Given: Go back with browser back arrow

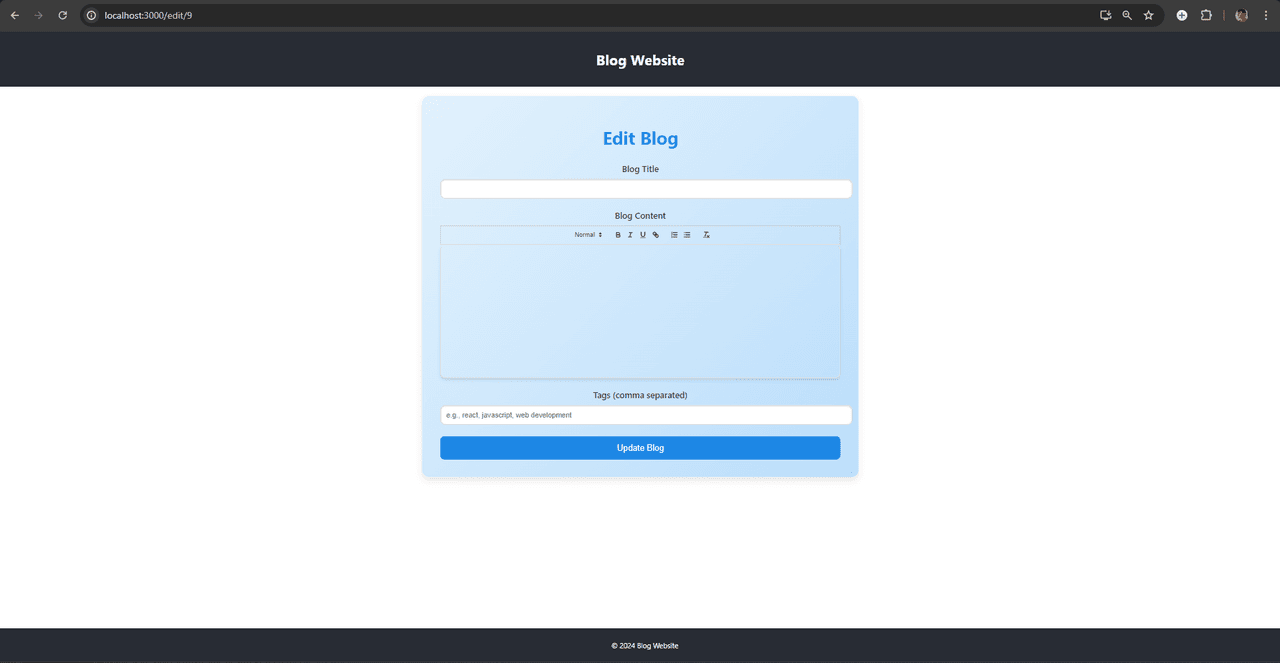Looking at the screenshot, I should [x=15, y=15].
